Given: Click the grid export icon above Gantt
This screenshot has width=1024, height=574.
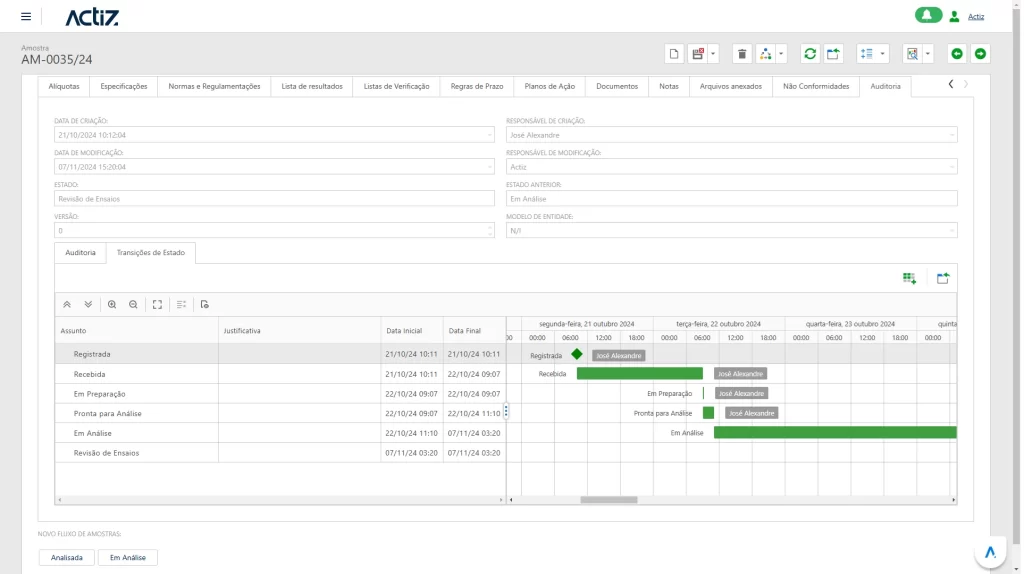Looking at the screenshot, I should 909,279.
